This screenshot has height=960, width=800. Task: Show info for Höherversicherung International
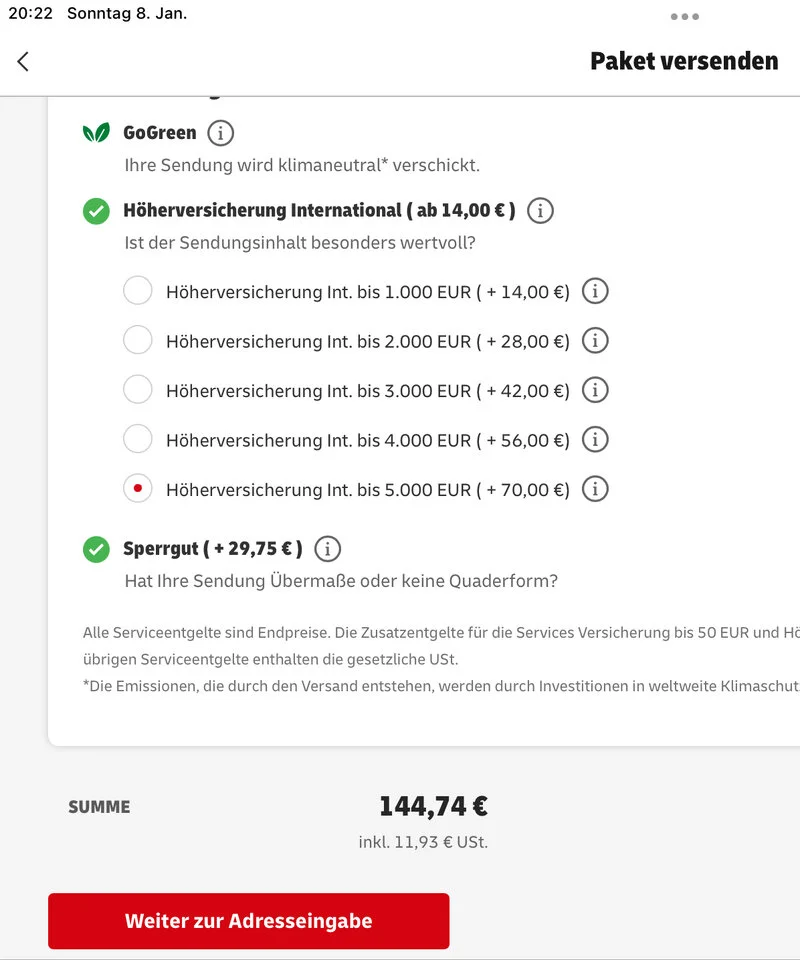click(540, 211)
